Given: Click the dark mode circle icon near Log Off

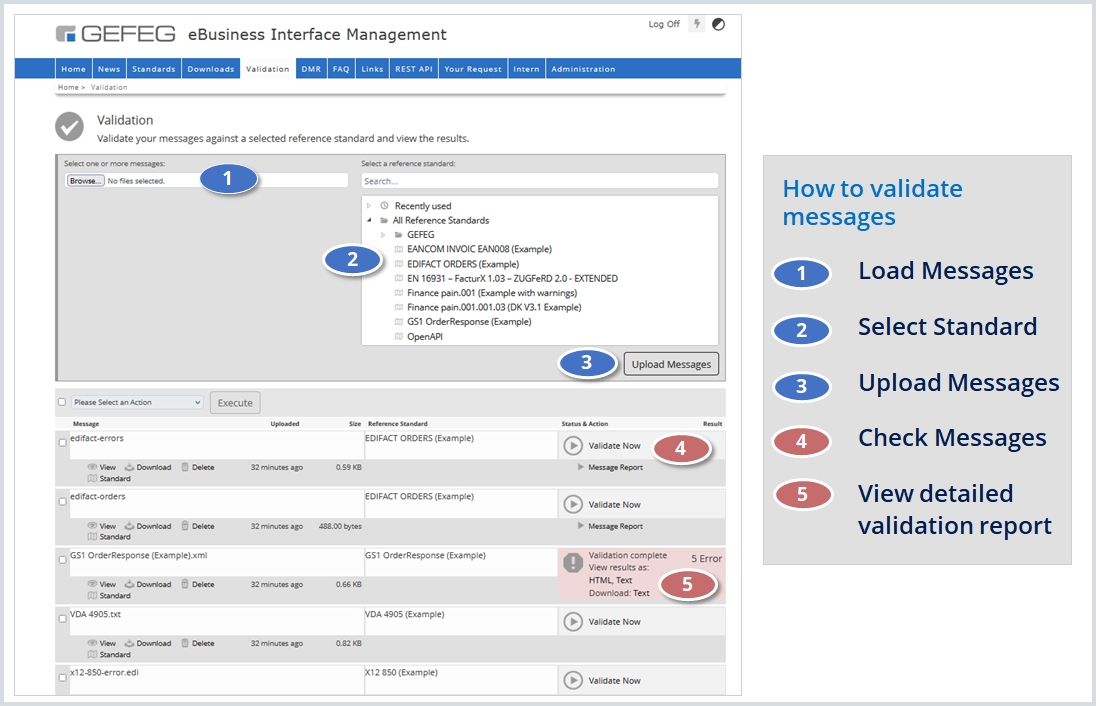Looking at the screenshot, I should pyautogui.click(x=718, y=23).
